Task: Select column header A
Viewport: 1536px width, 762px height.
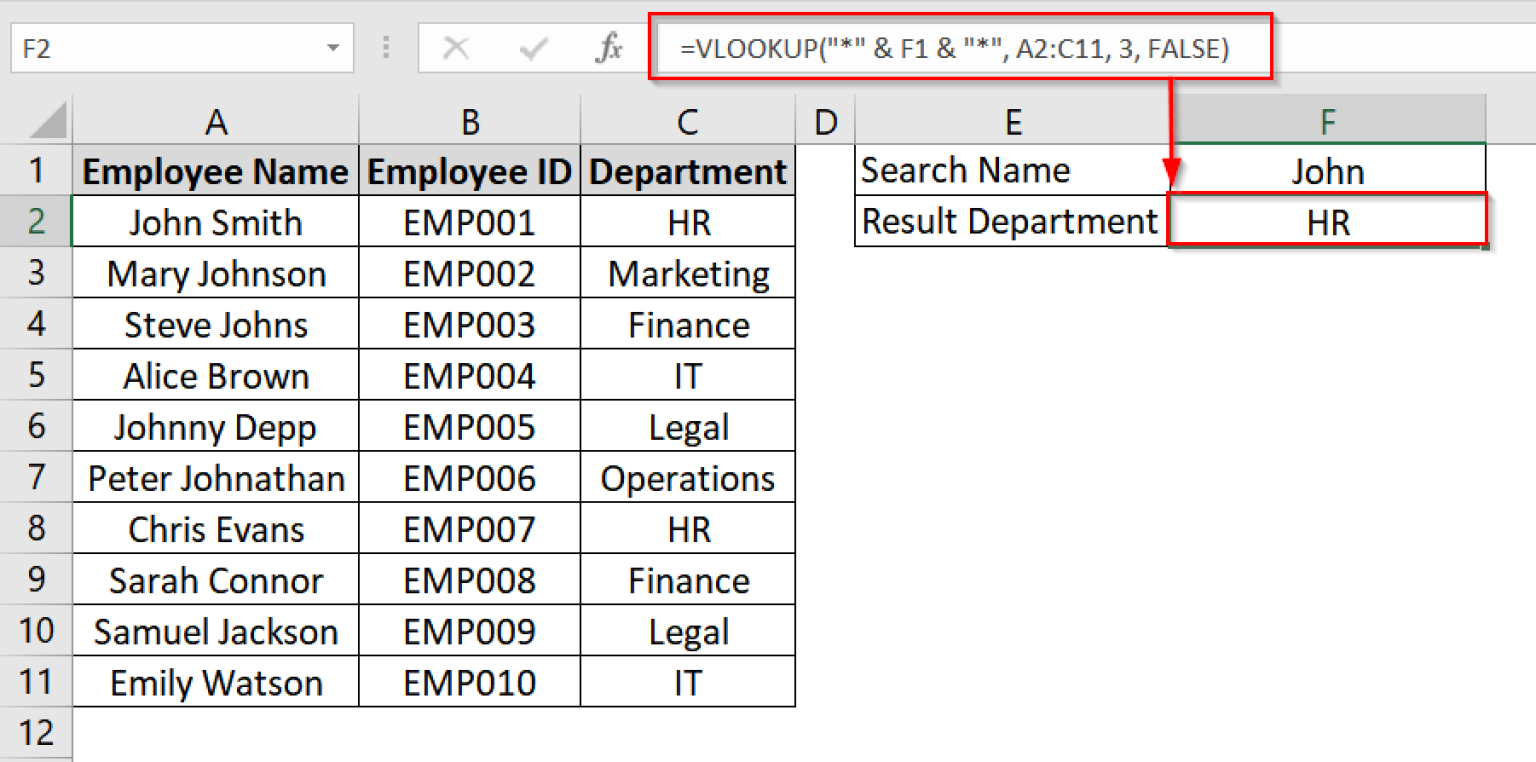Action: pyautogui.click(x=215, y=120)
